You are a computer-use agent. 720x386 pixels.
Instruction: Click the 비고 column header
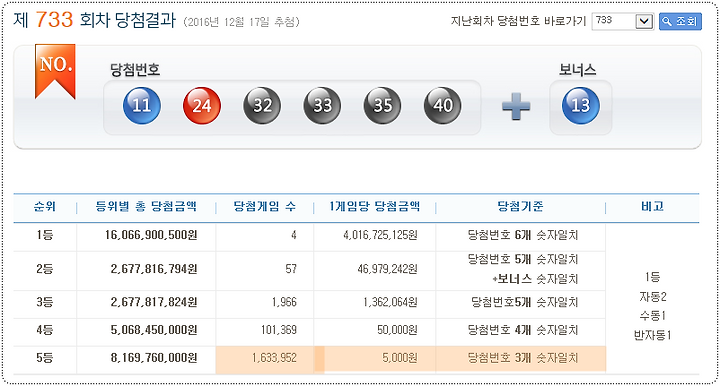coord(652,206)
